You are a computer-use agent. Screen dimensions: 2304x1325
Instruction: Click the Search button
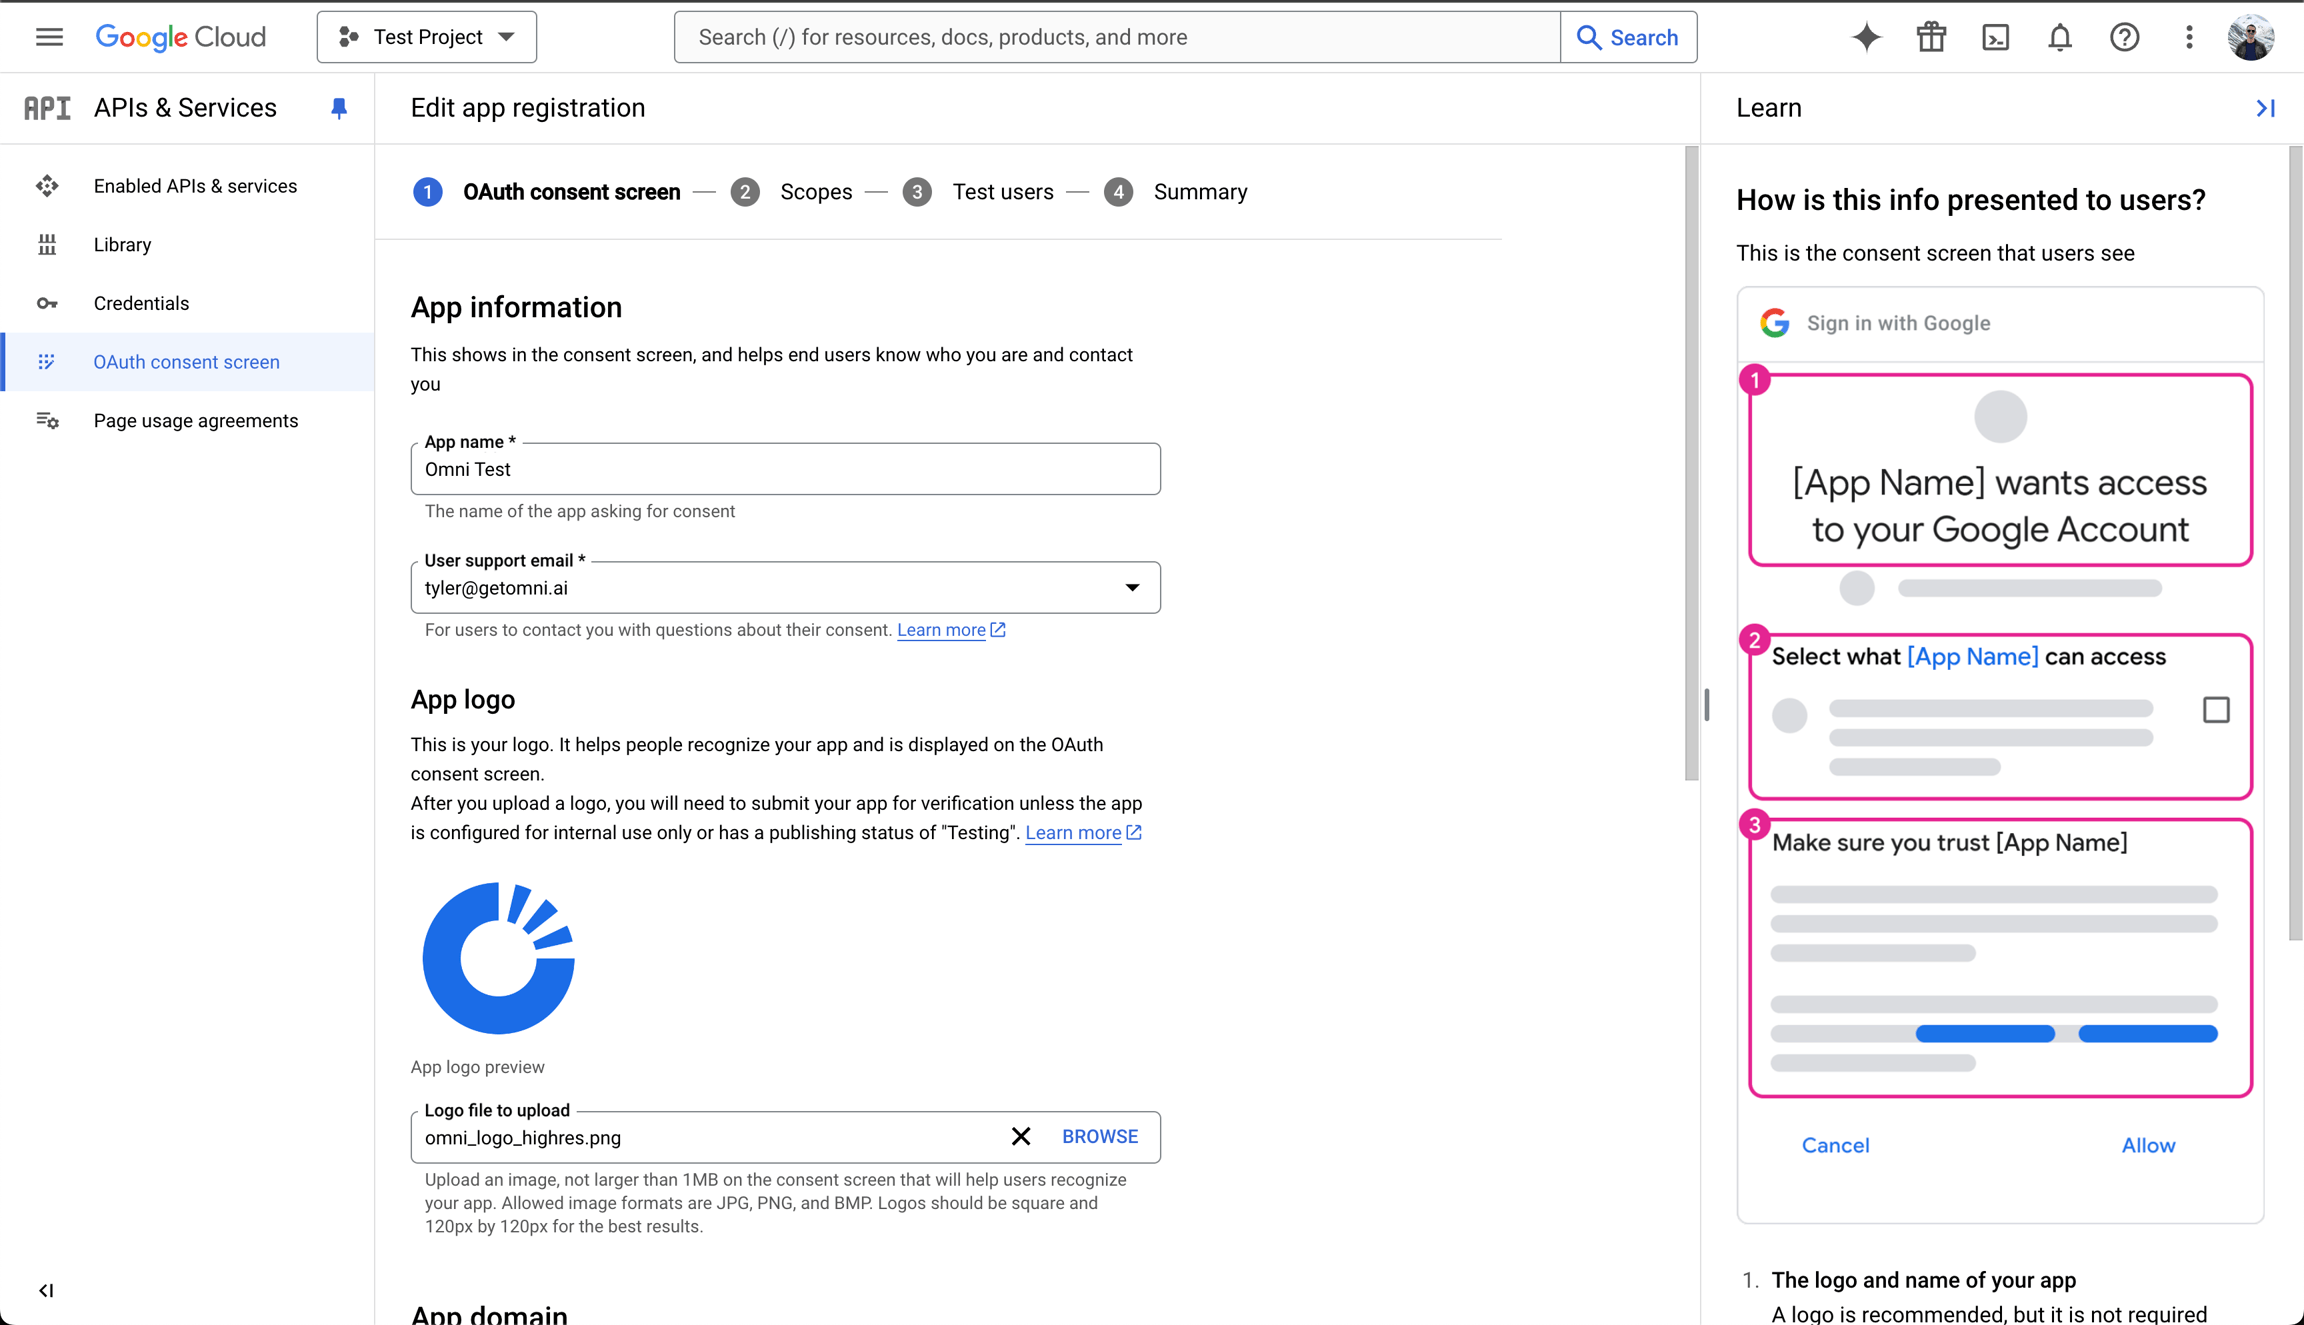coord(1629,36)
